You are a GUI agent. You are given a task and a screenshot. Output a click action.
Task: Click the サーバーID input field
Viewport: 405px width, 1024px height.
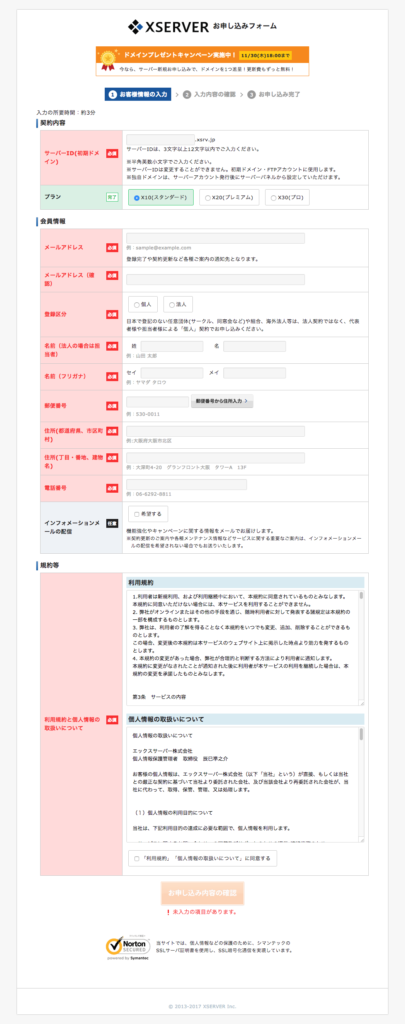coord(160,140)
